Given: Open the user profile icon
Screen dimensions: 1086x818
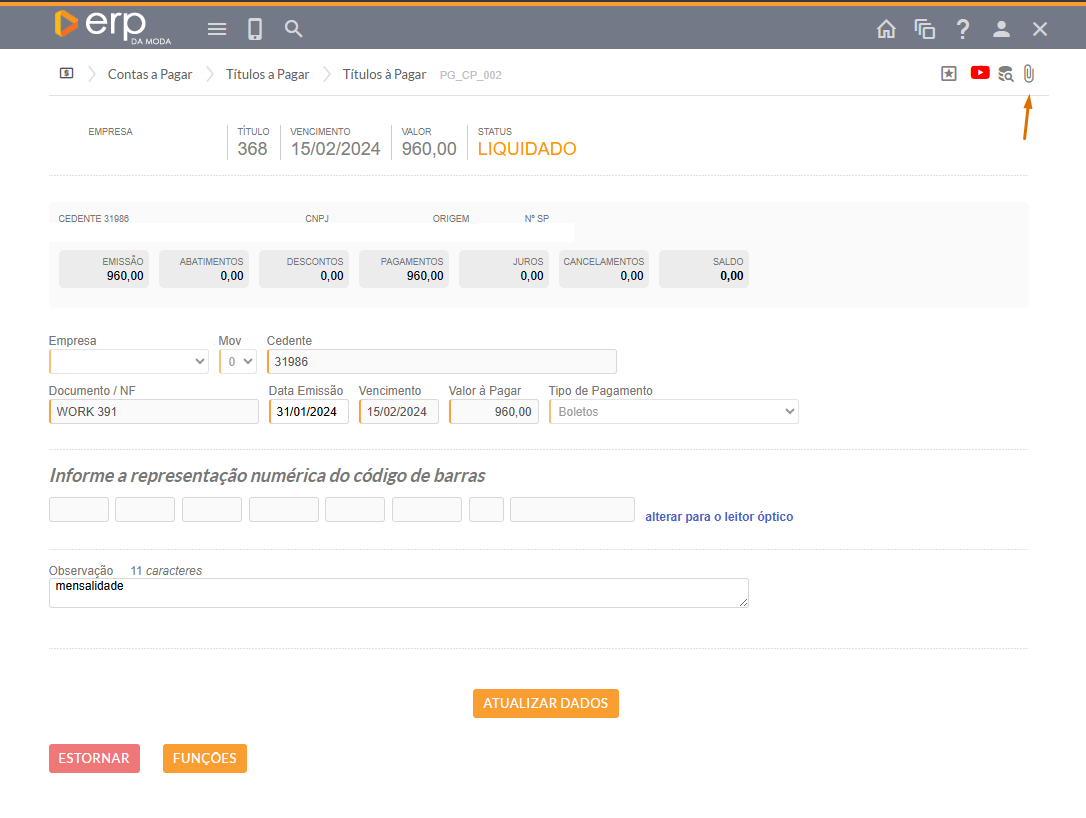Looking at the screenshot, I should [x=1001, y=29].
